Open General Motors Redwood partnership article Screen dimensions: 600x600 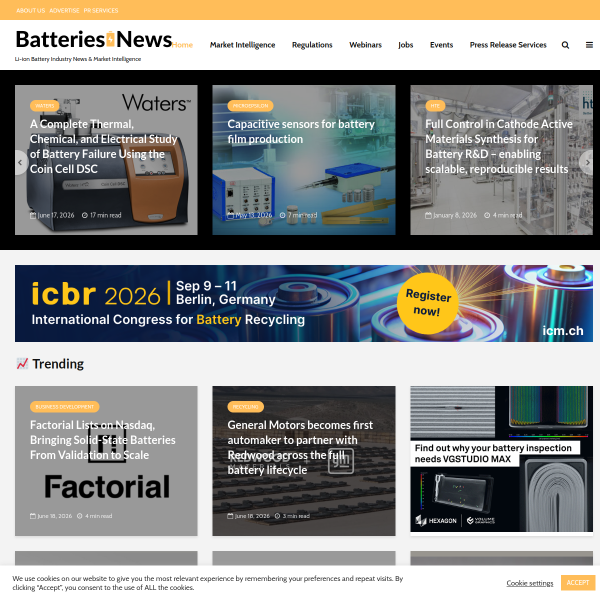300,447
